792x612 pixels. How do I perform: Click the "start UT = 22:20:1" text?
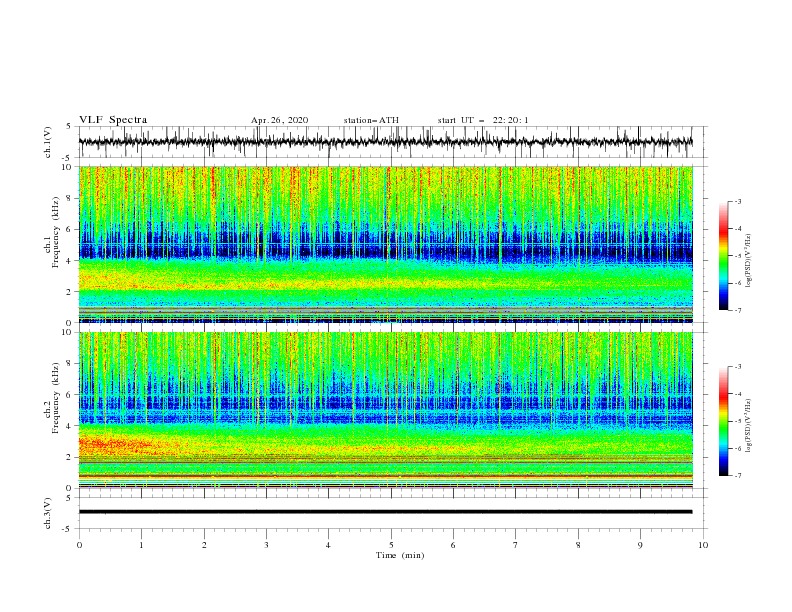(483, 120)
